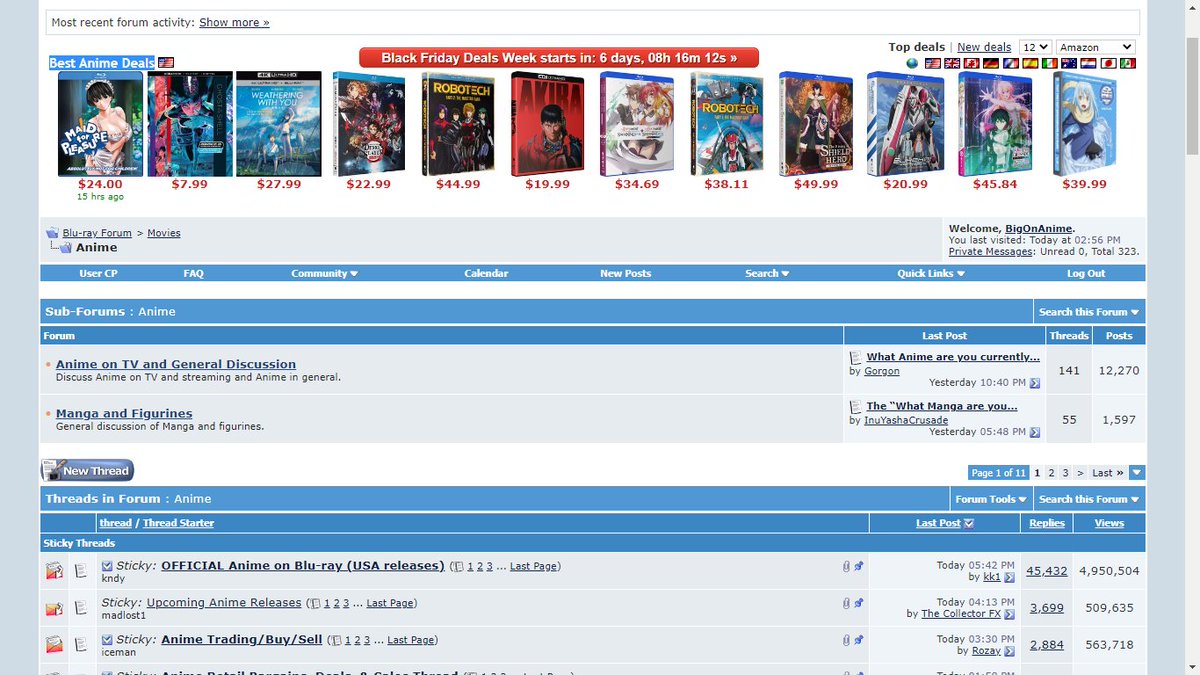The image size is (1200, 675).
Task: Open 45,432 replies count link
Action: point(1047,571)
